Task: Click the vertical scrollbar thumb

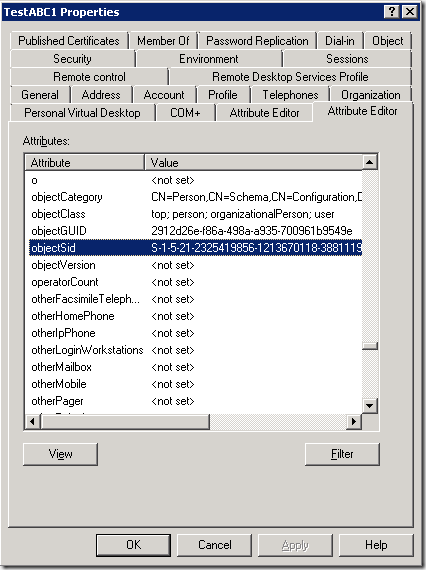Action: (x=370, y=346)
